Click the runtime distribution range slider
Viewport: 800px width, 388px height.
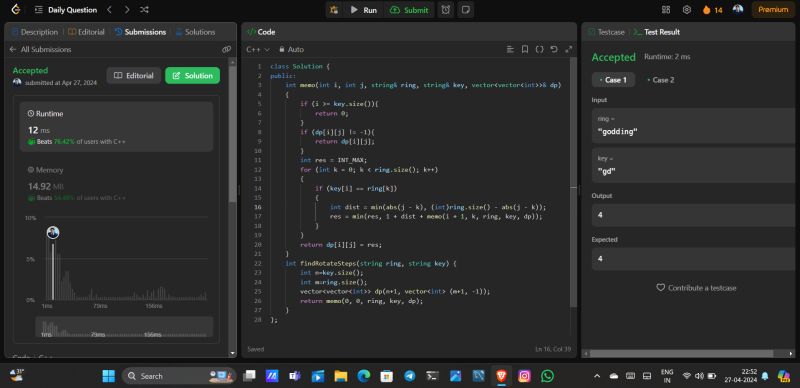click(124, 327)
